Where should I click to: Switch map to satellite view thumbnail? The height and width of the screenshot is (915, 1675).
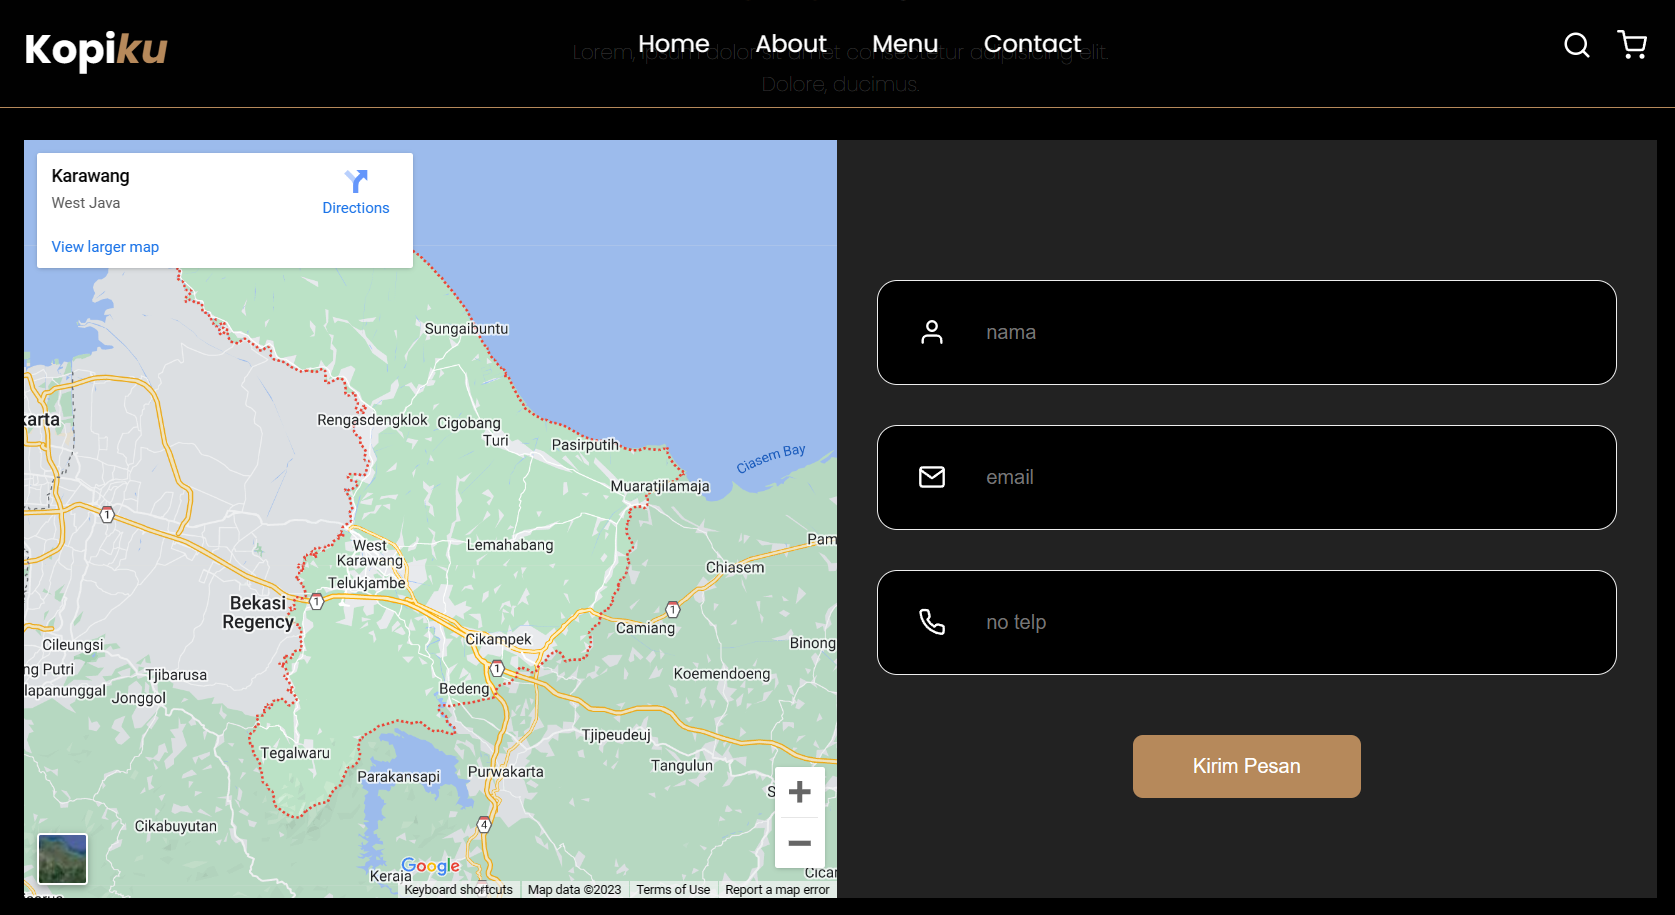tap(63, 859)
